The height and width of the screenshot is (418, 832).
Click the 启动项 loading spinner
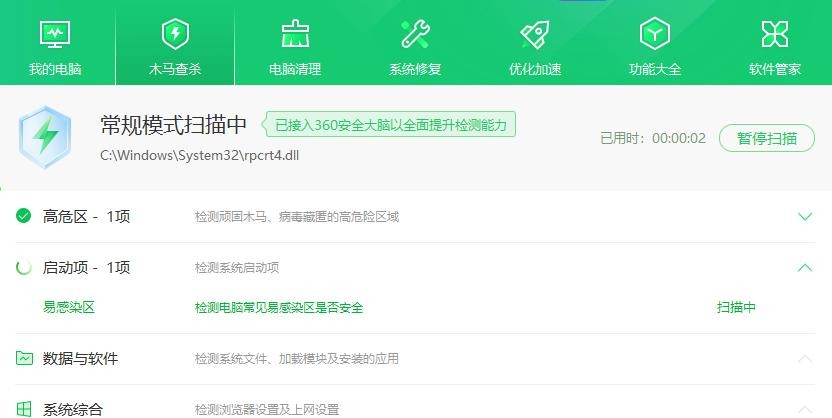[x=24, y=267]
